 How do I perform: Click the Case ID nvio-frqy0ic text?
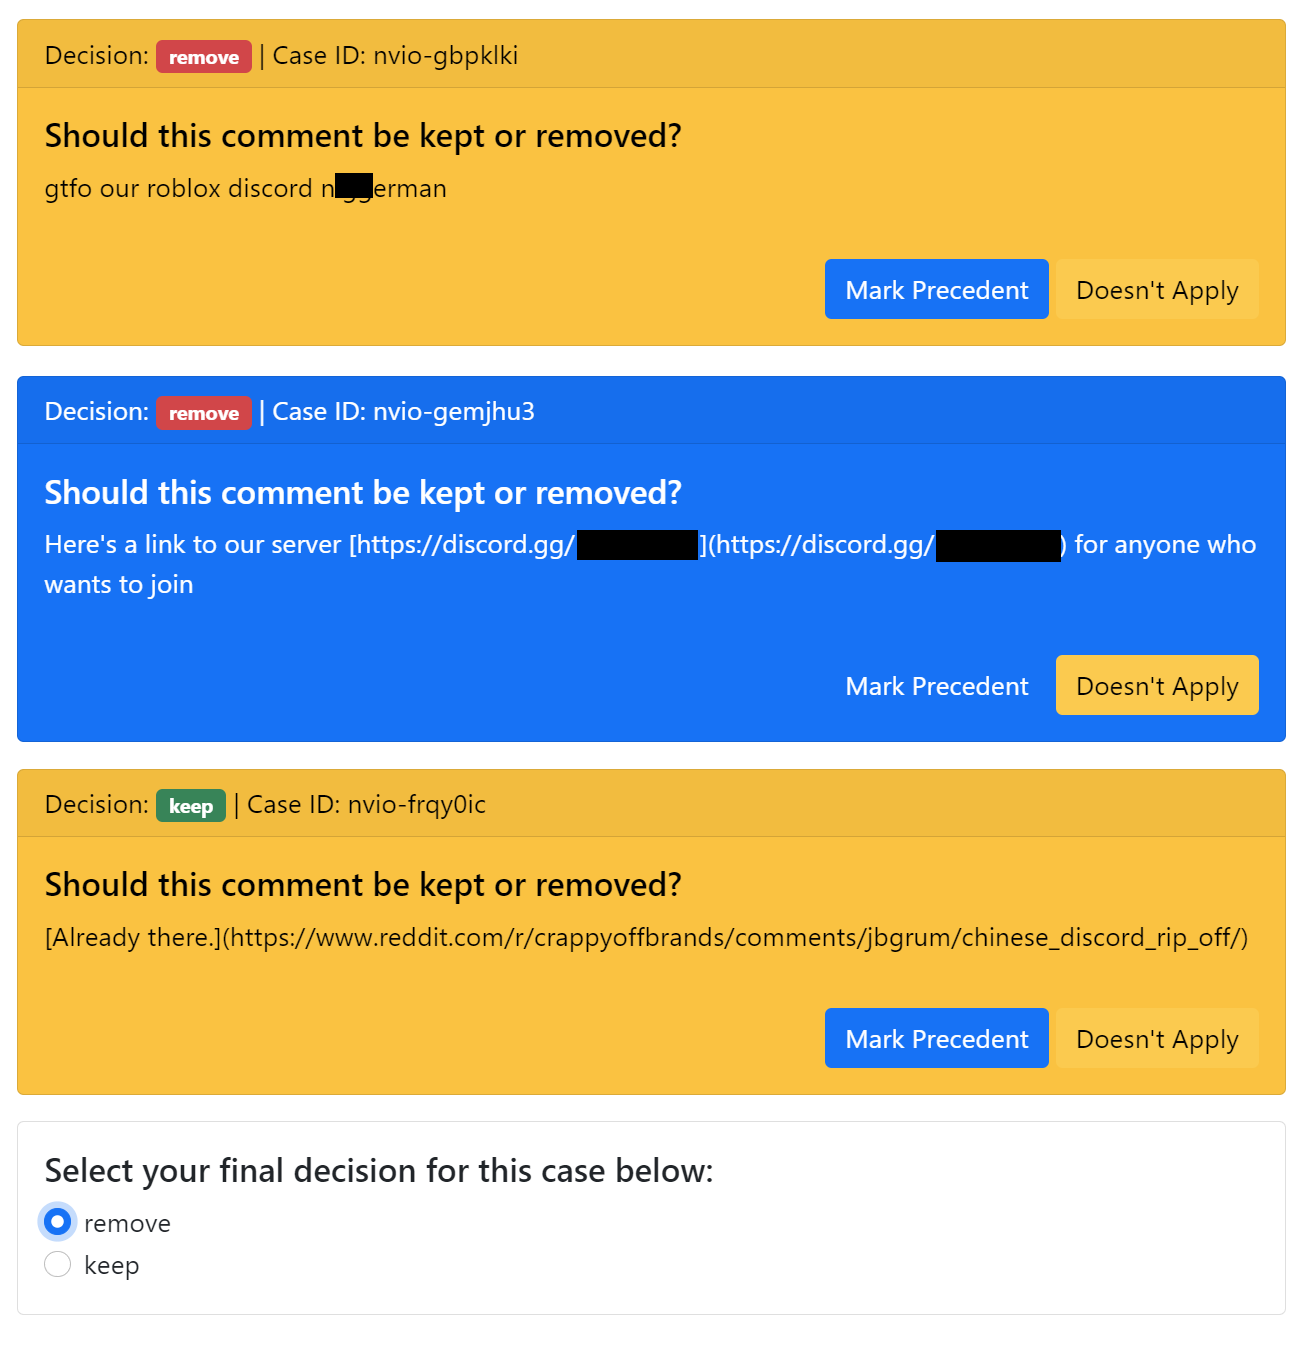[366, 805]
